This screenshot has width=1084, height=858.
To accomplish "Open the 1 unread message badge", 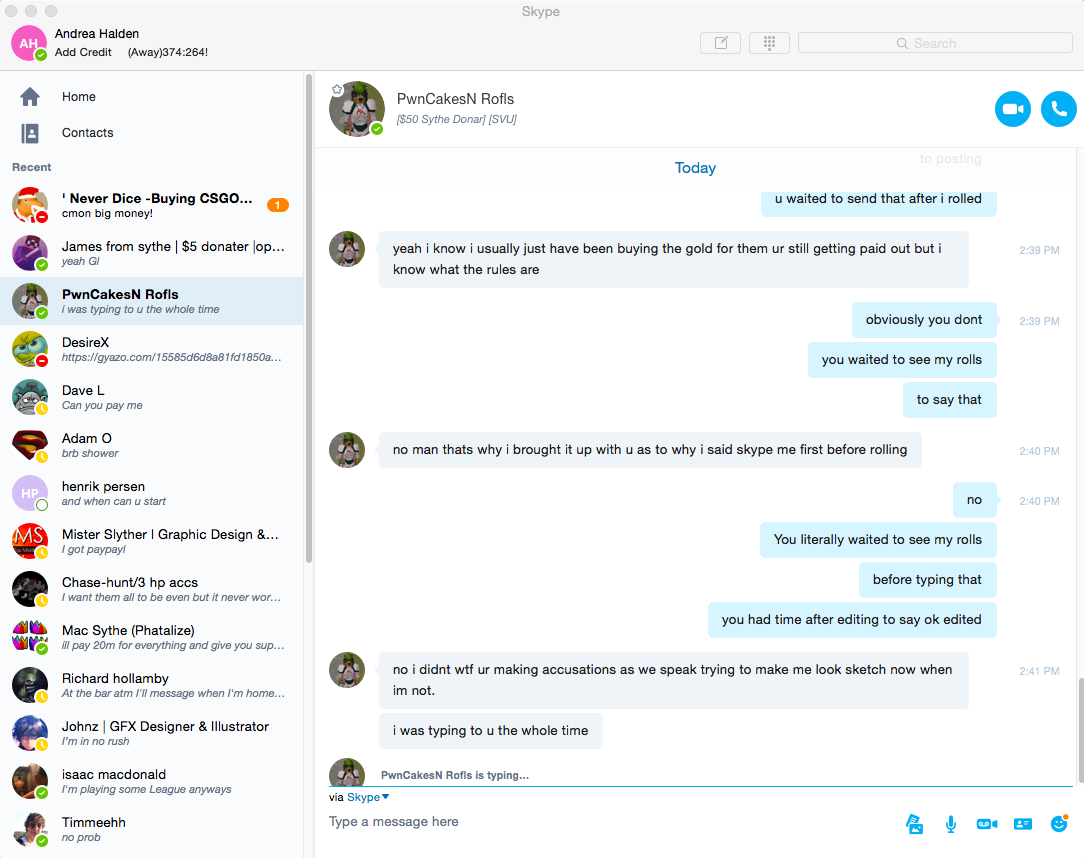I will click(278, 205).
